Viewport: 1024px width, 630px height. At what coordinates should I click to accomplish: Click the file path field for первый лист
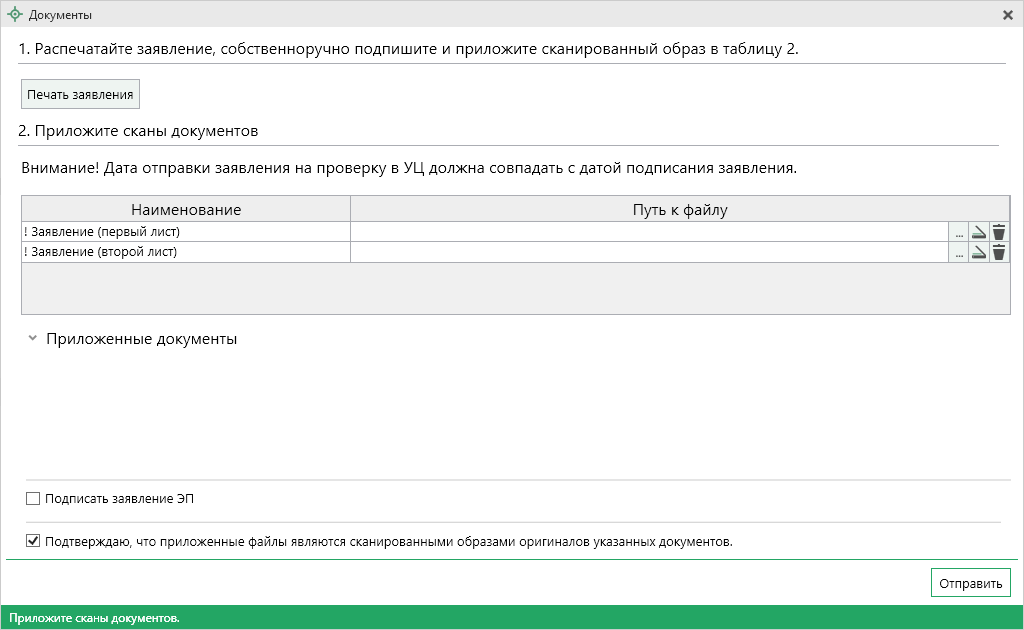pos(648,232)
